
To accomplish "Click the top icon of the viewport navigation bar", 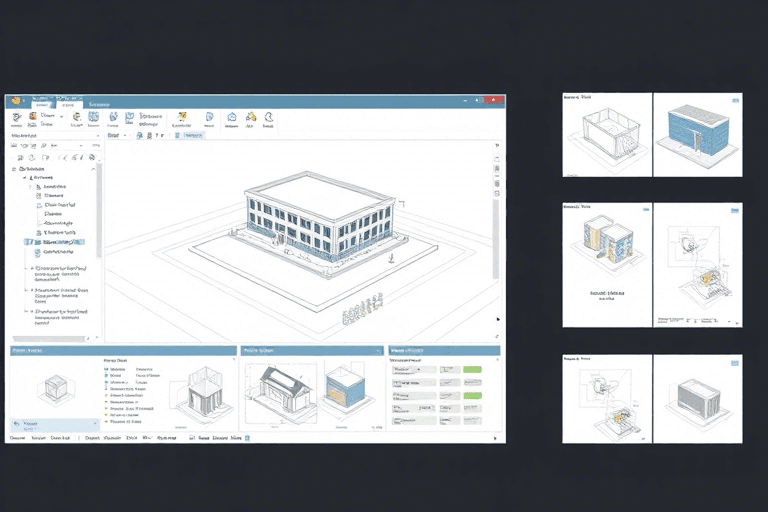I will (x=497, y=146).
